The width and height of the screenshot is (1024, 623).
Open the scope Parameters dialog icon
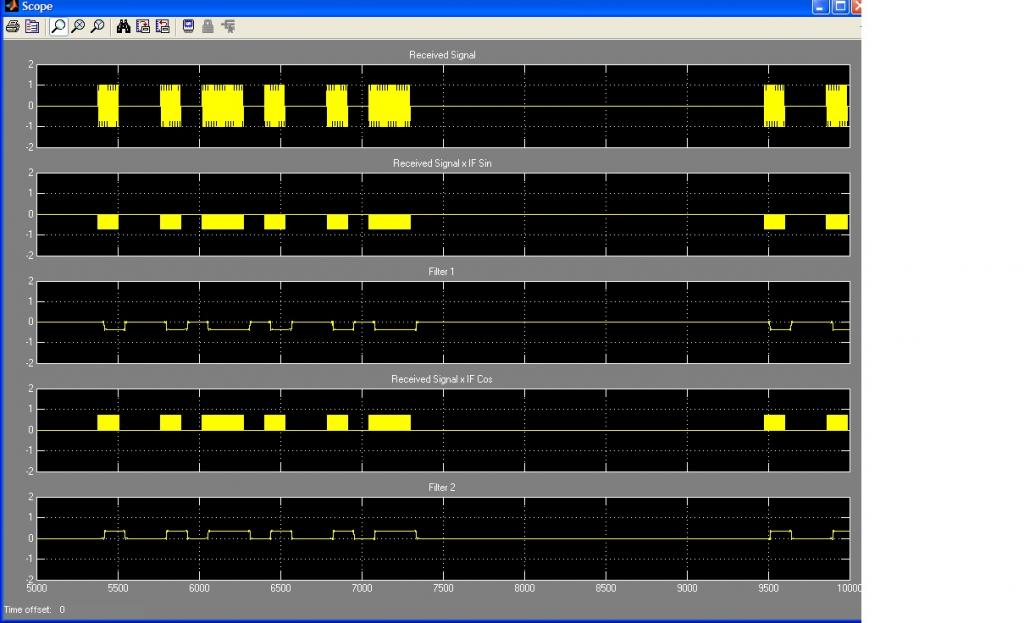(x=32, y=27)
